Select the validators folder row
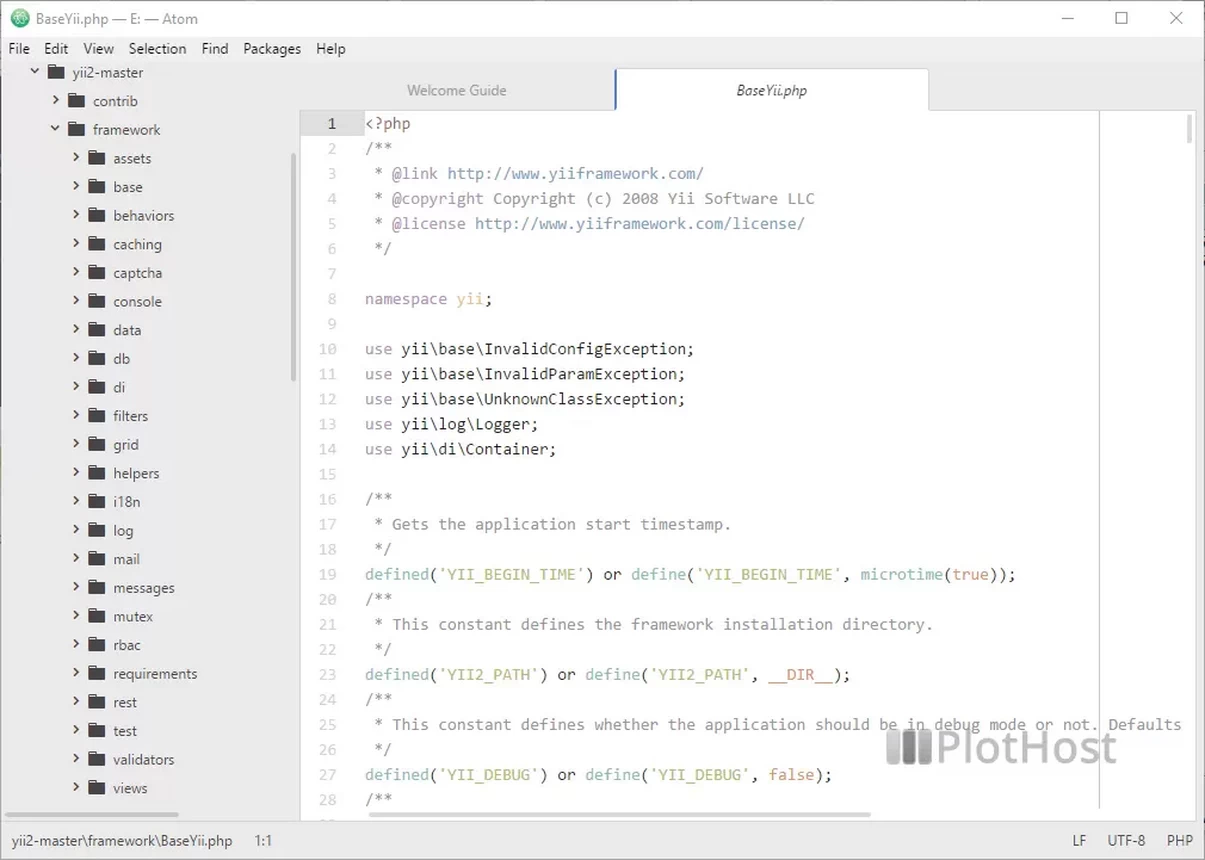The width and height of the screenshot is (1205, 860). click(x=150, y=759)
